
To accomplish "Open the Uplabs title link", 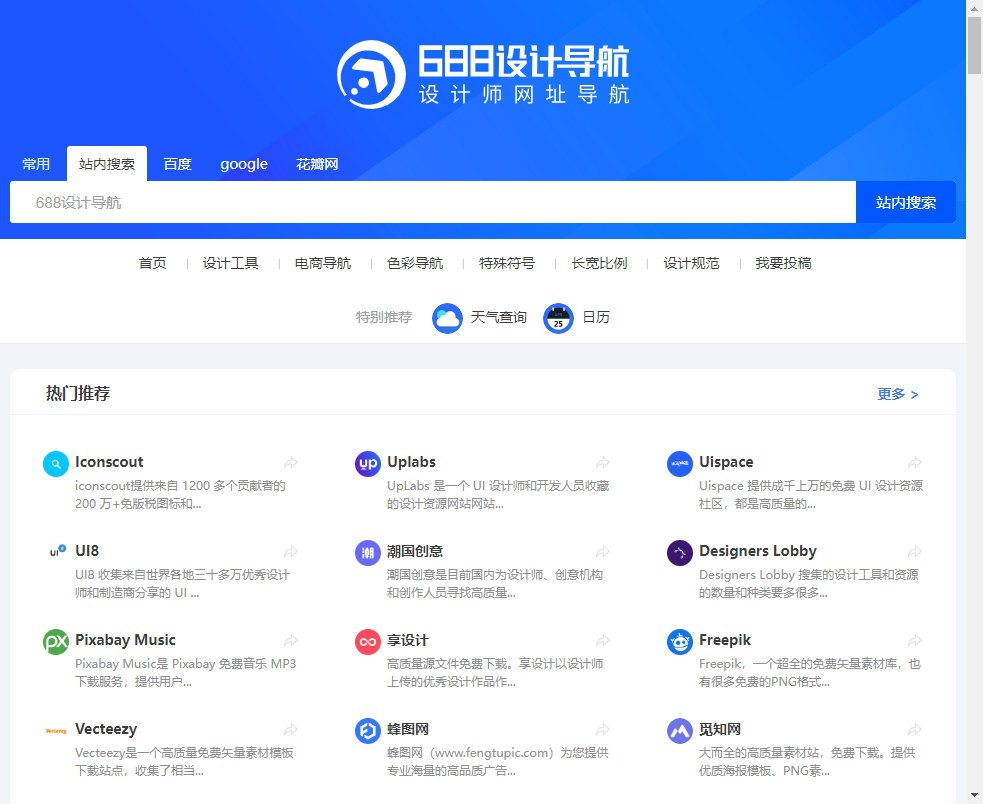I will point(411,462).
